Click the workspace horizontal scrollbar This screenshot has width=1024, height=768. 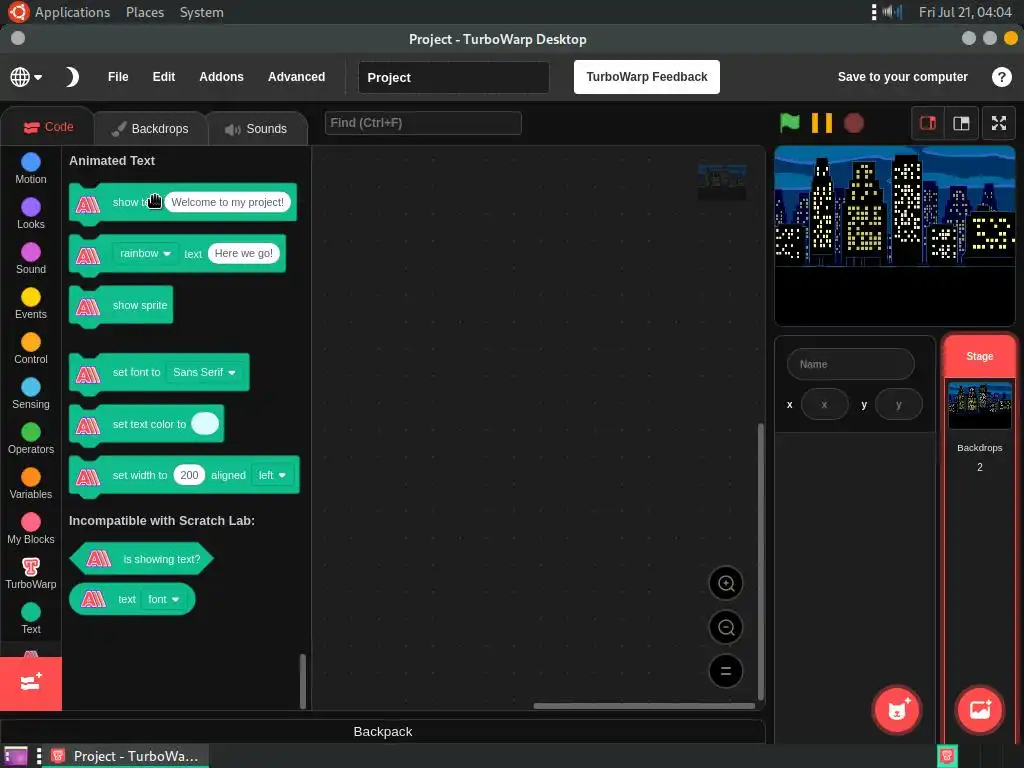[644, 705]
